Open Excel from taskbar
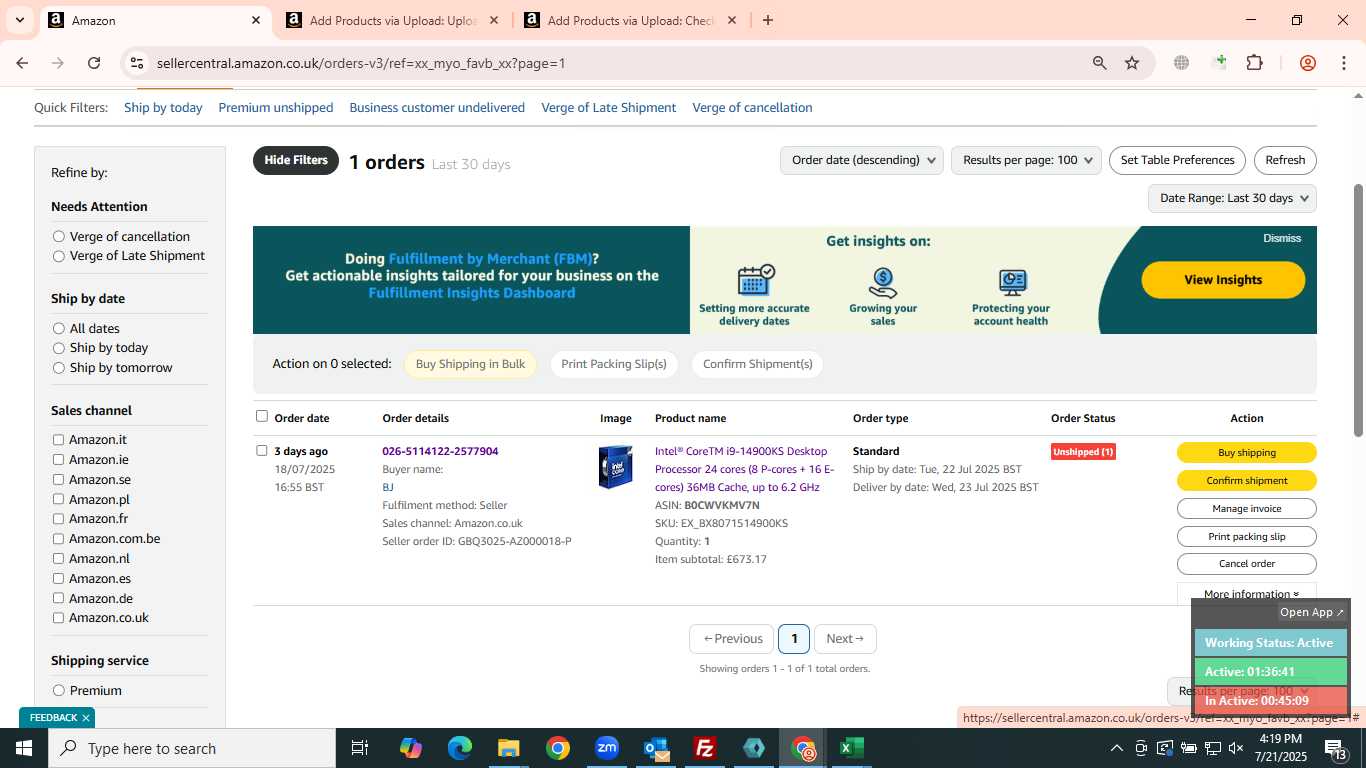Viewport: 1366px width, 768px height. tap(852, 748)
